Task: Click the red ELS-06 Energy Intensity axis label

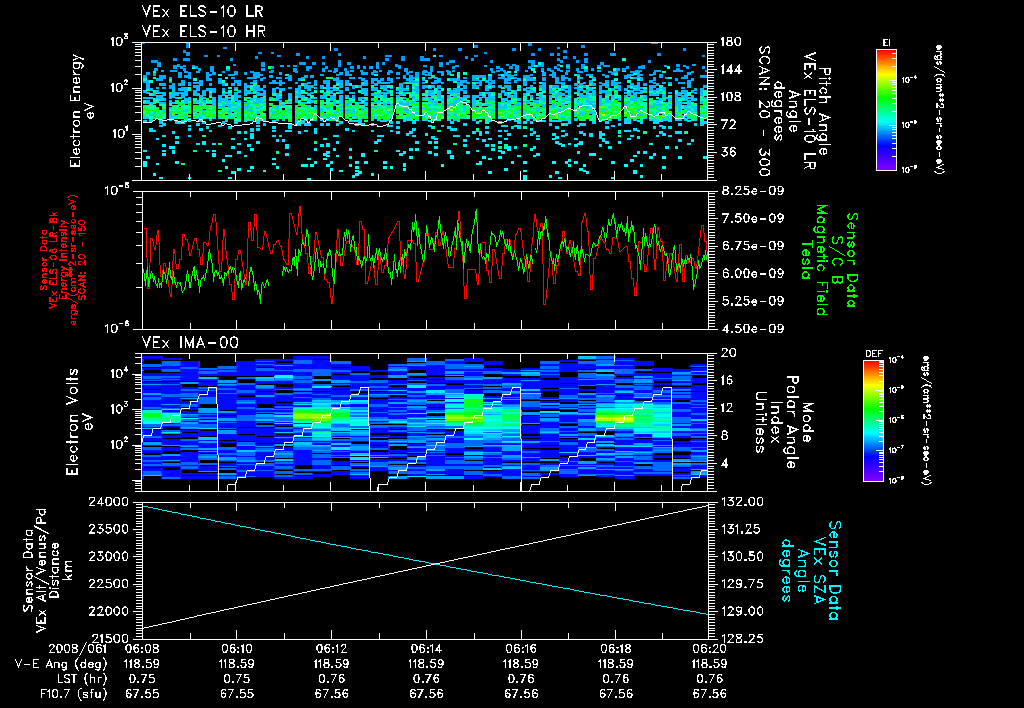Action: pyautogui.click(x=63, y=260)
